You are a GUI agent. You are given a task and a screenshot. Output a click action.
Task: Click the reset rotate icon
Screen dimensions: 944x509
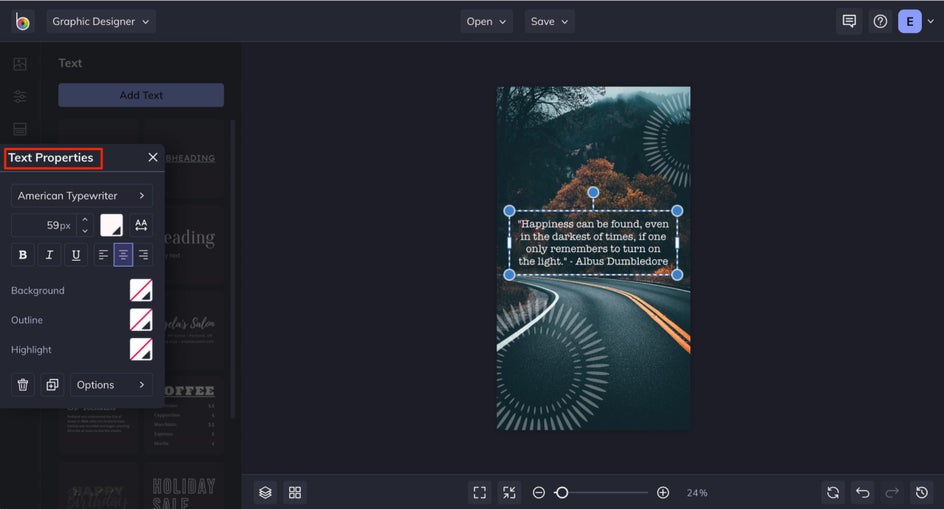point(833,493)
